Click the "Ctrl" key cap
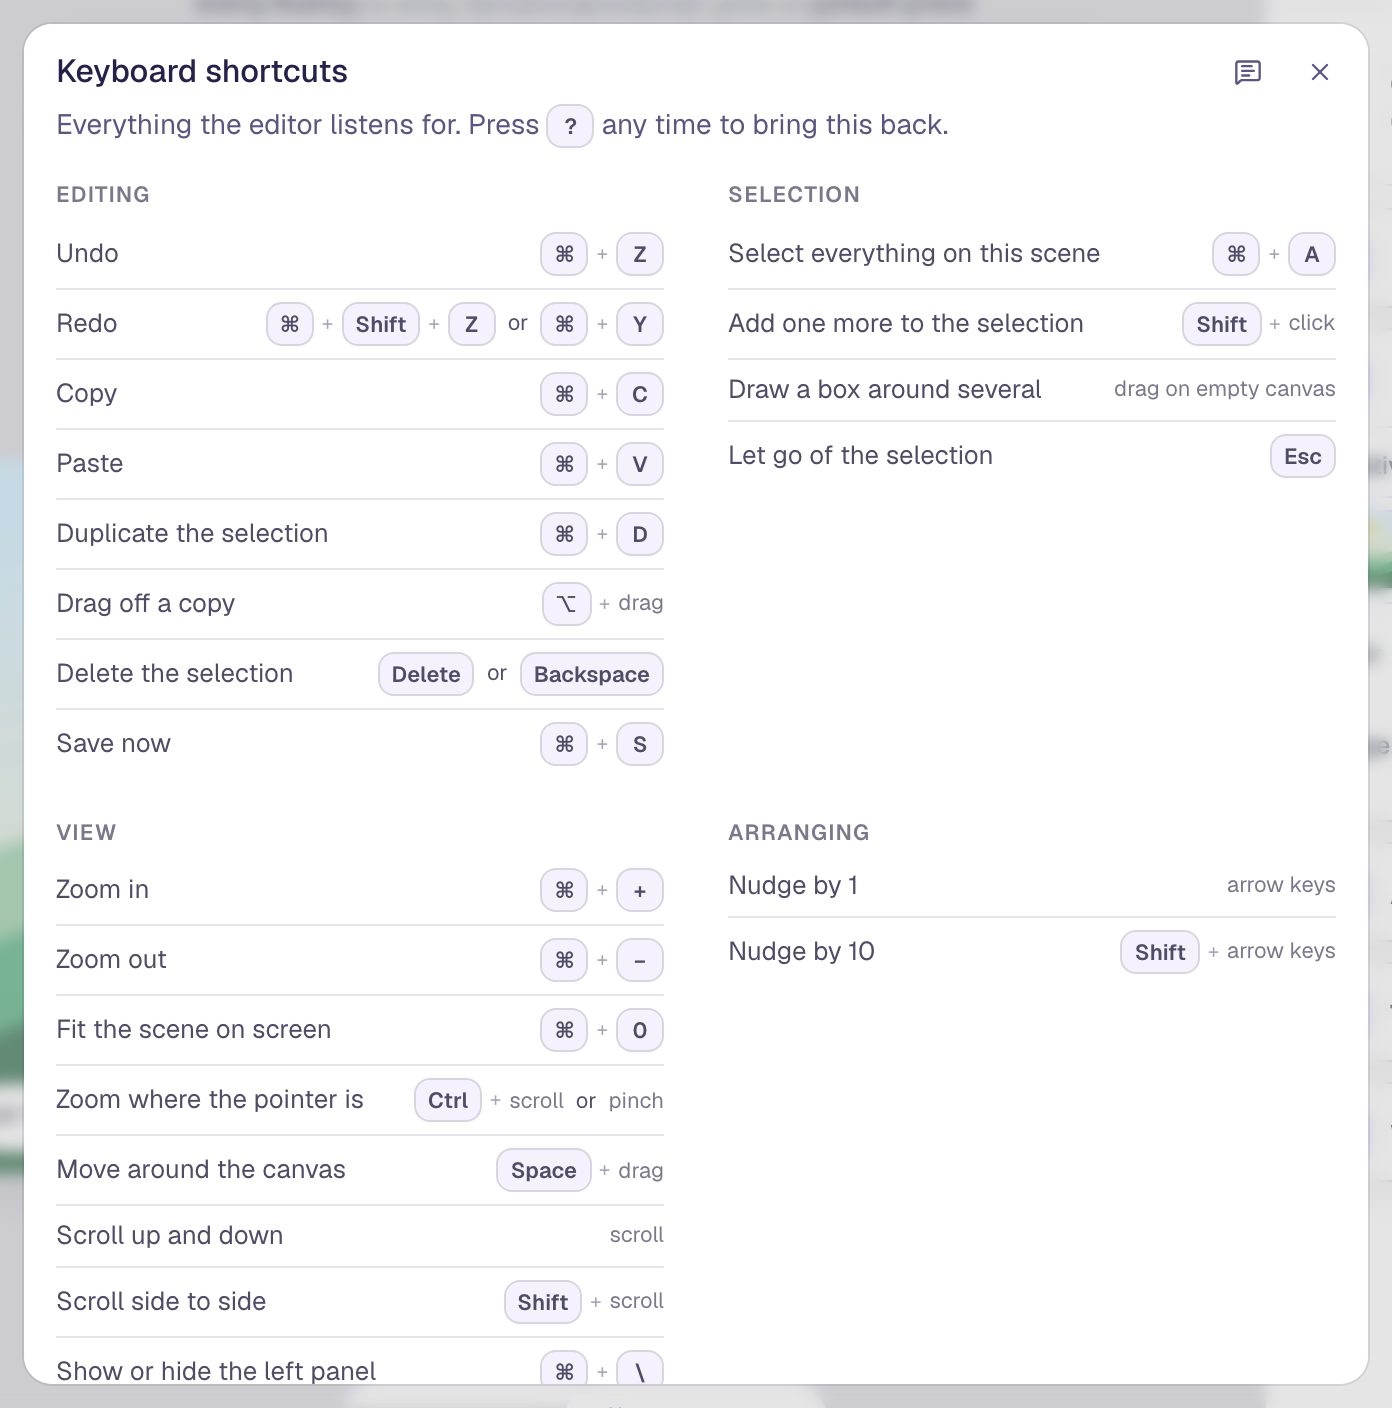The width and height of the screenshot is (1392, 1408). [448, 1100]
